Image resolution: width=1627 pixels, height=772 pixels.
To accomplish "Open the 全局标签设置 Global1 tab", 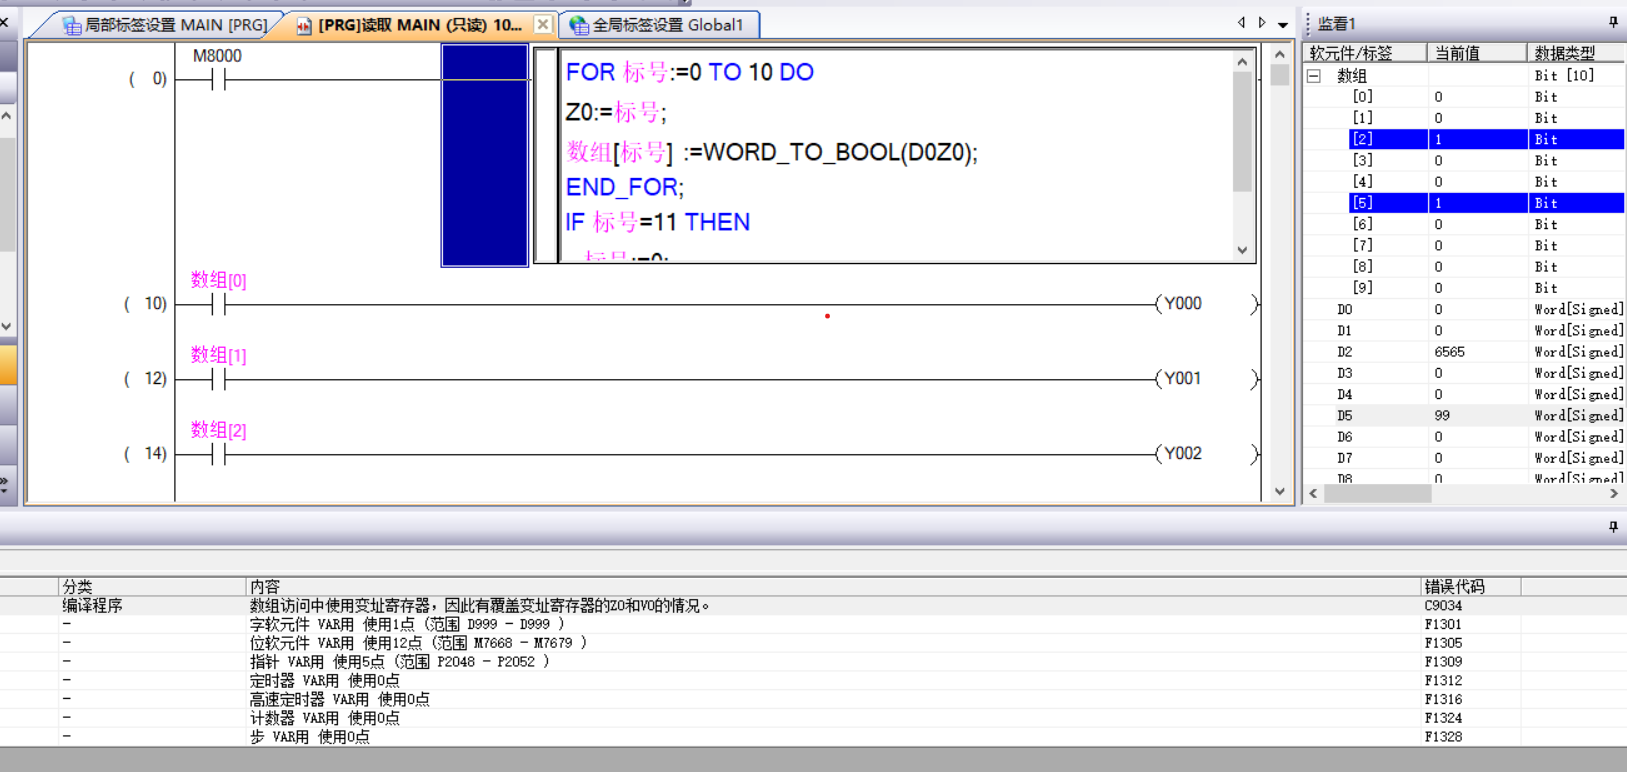I will [x=658, y=25].
